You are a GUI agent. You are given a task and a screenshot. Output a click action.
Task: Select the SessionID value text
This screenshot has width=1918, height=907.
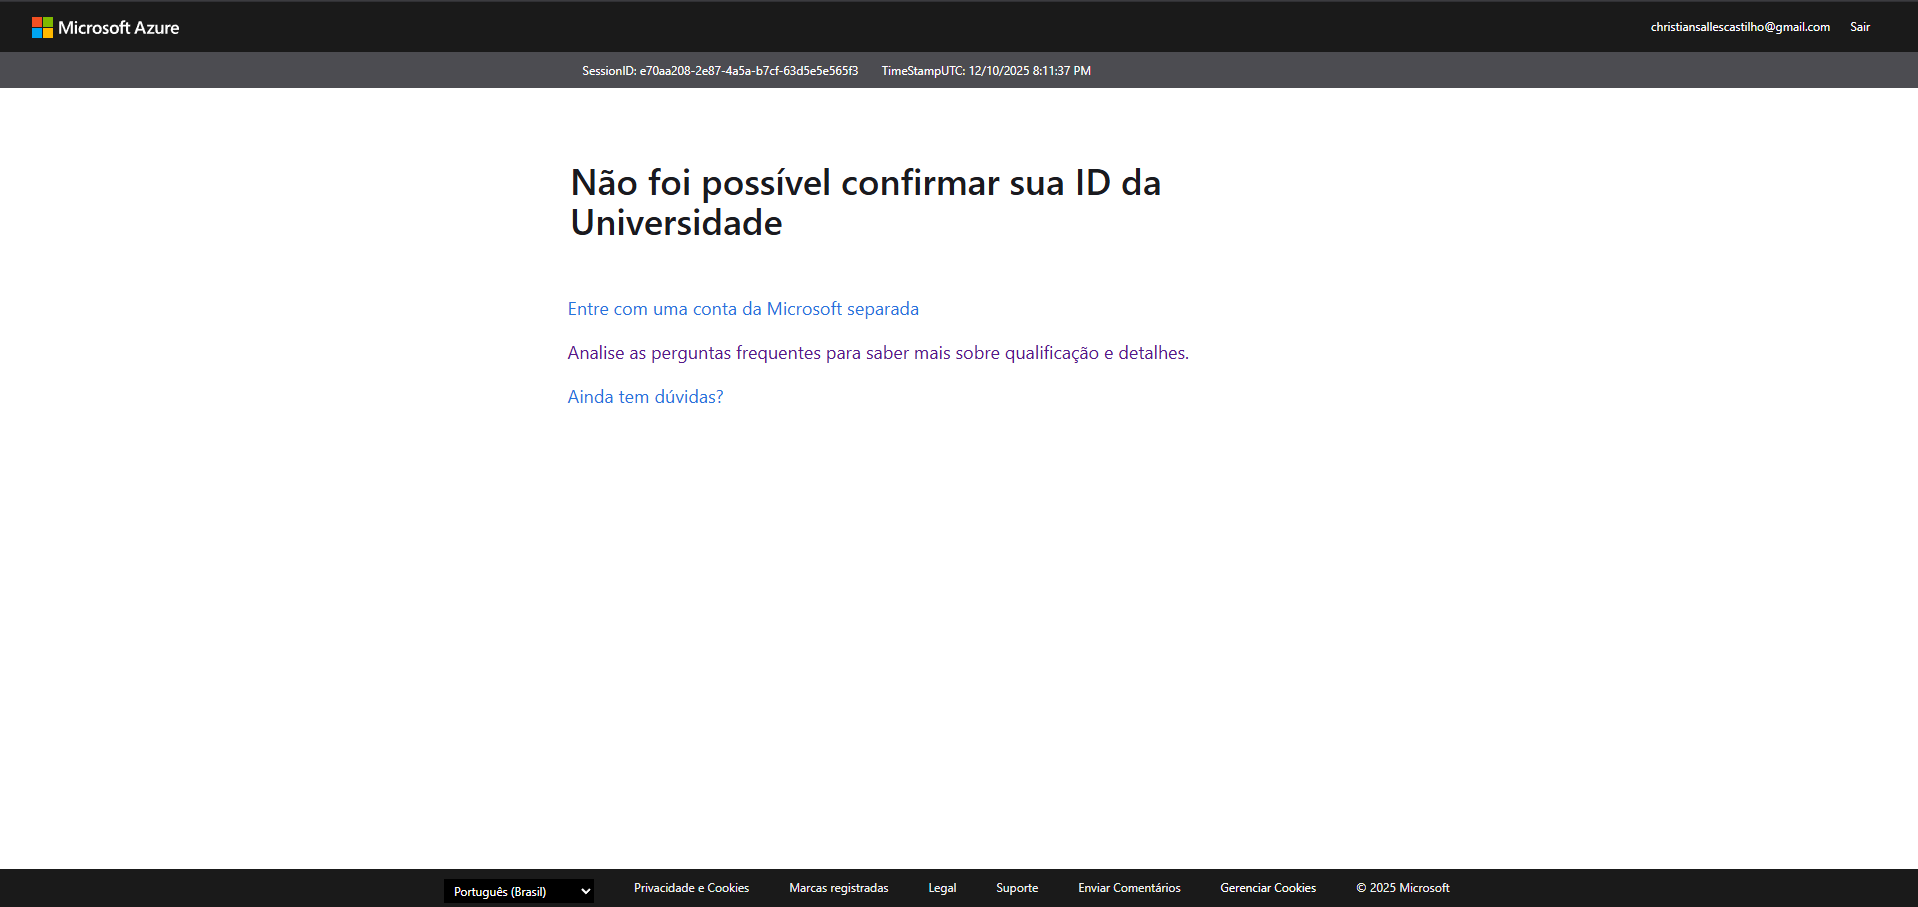pos(749,71)
